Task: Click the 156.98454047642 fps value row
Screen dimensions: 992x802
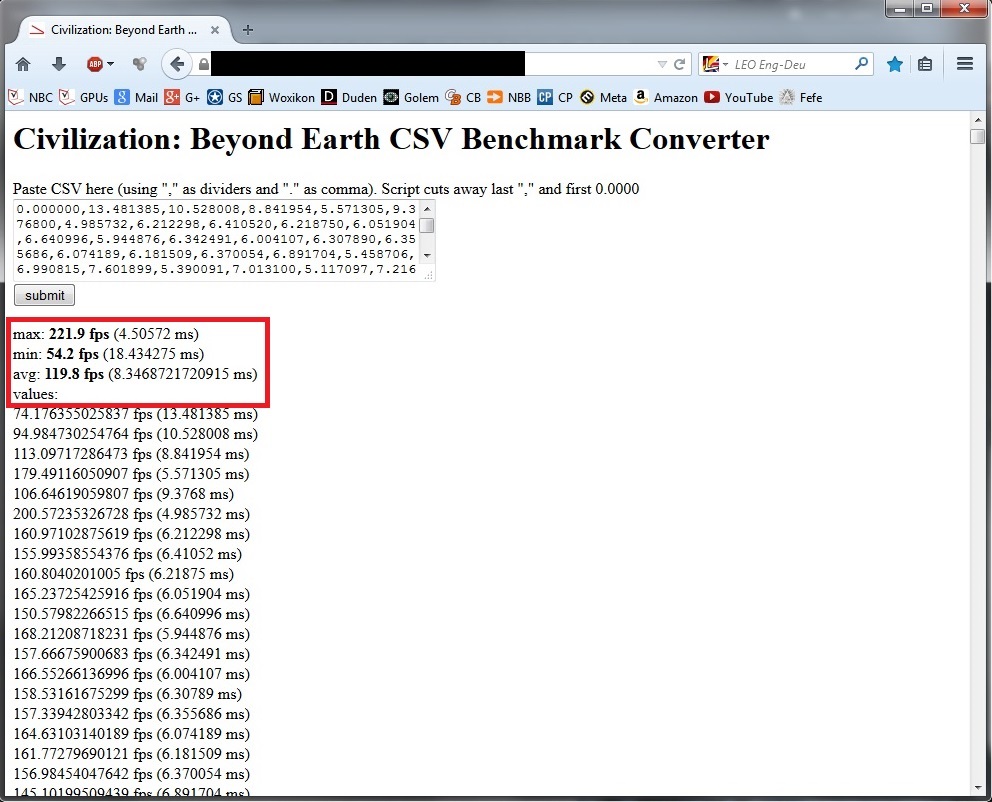Action: (x=131, y=774)
